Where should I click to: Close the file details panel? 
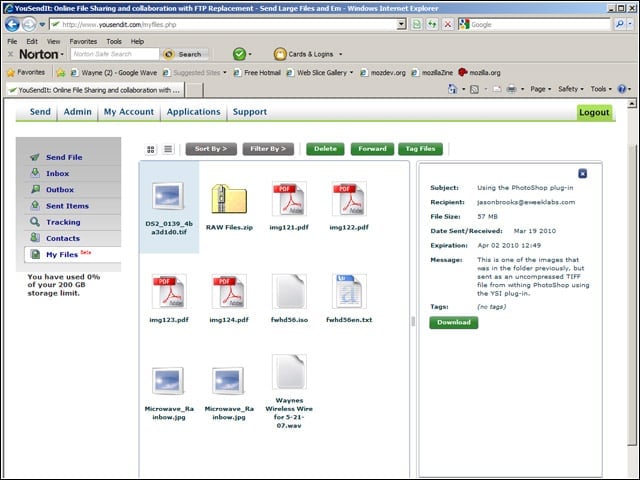point(582,173)
